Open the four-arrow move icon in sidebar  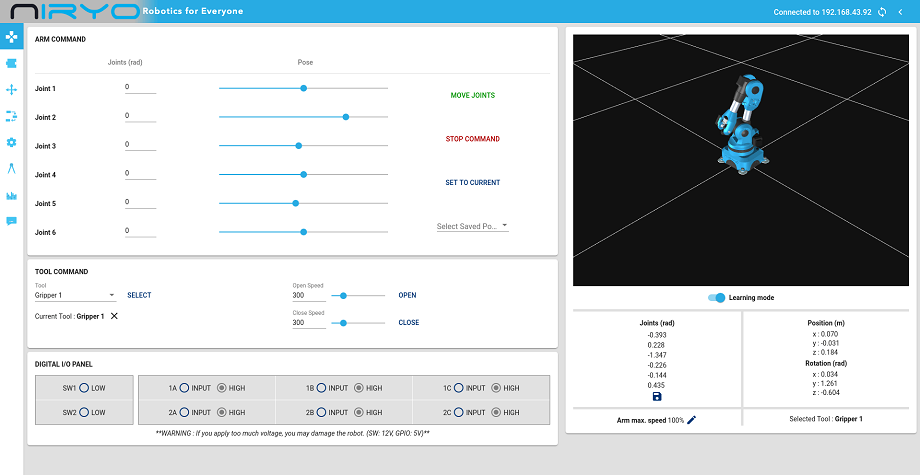tap(11, 90)
